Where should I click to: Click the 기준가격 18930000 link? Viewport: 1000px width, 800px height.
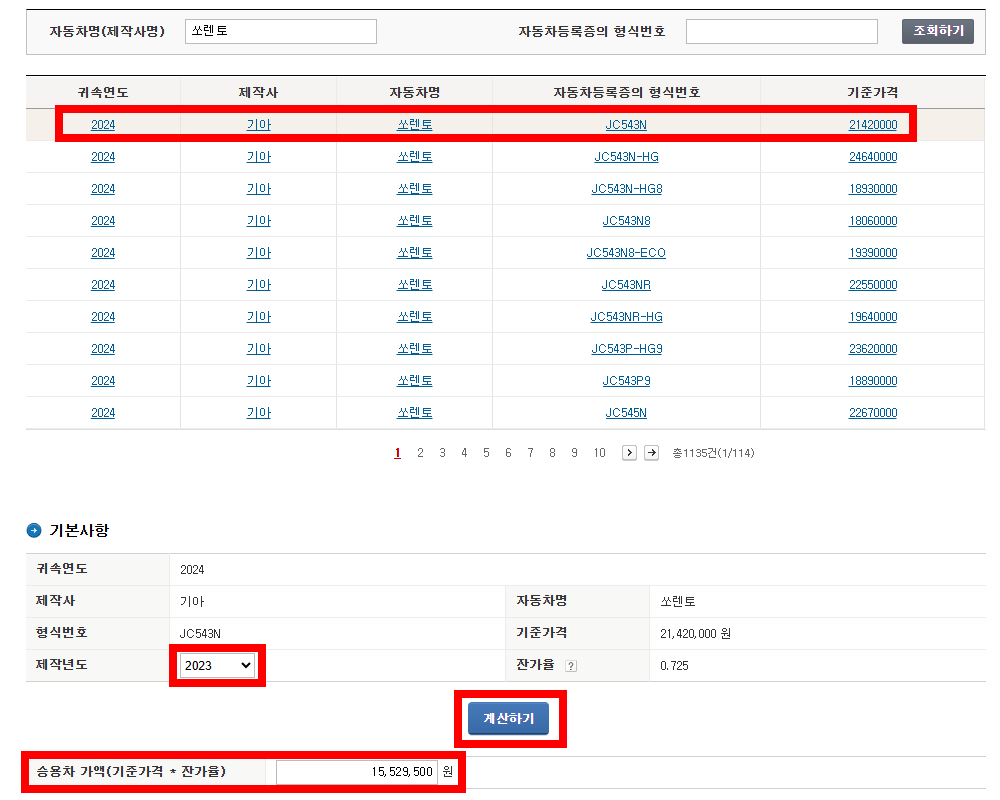(872, 189)
